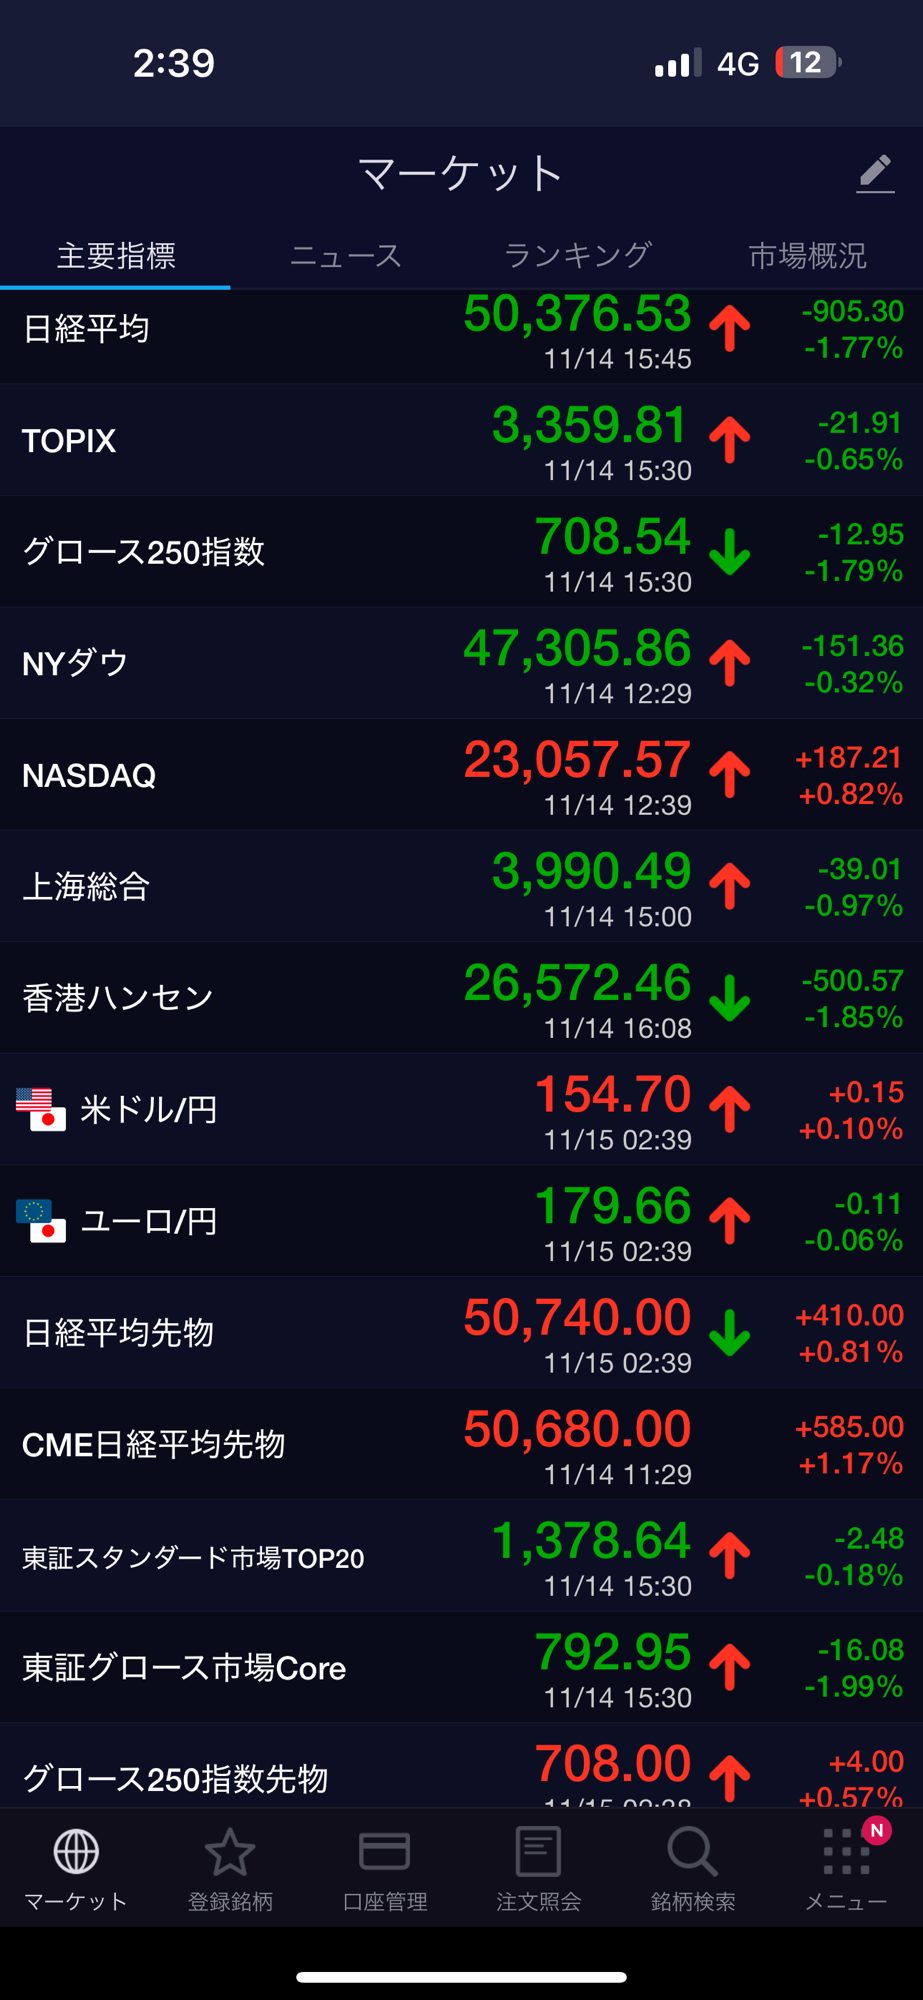Open 口座管理 card icon
This screenshot has width=923, height=2000.
[x=384, y=1852]
